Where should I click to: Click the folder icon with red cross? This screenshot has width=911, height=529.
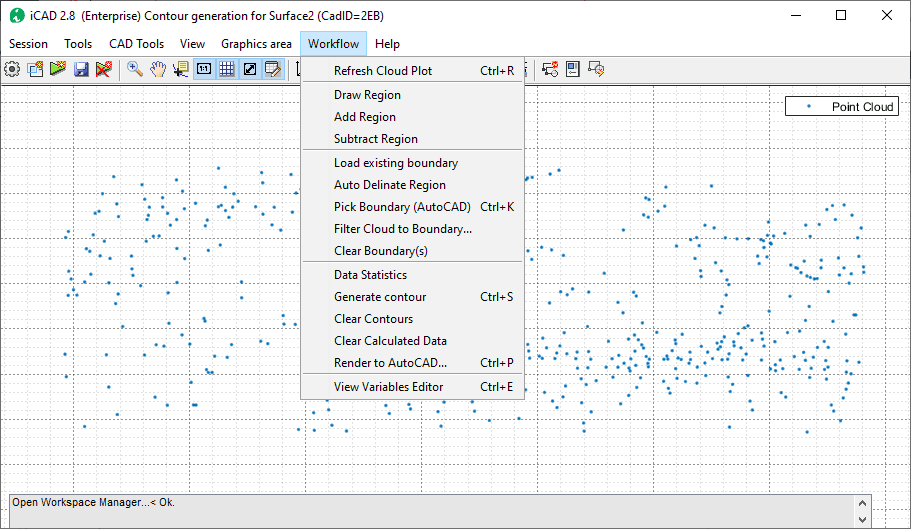point(103,69)
